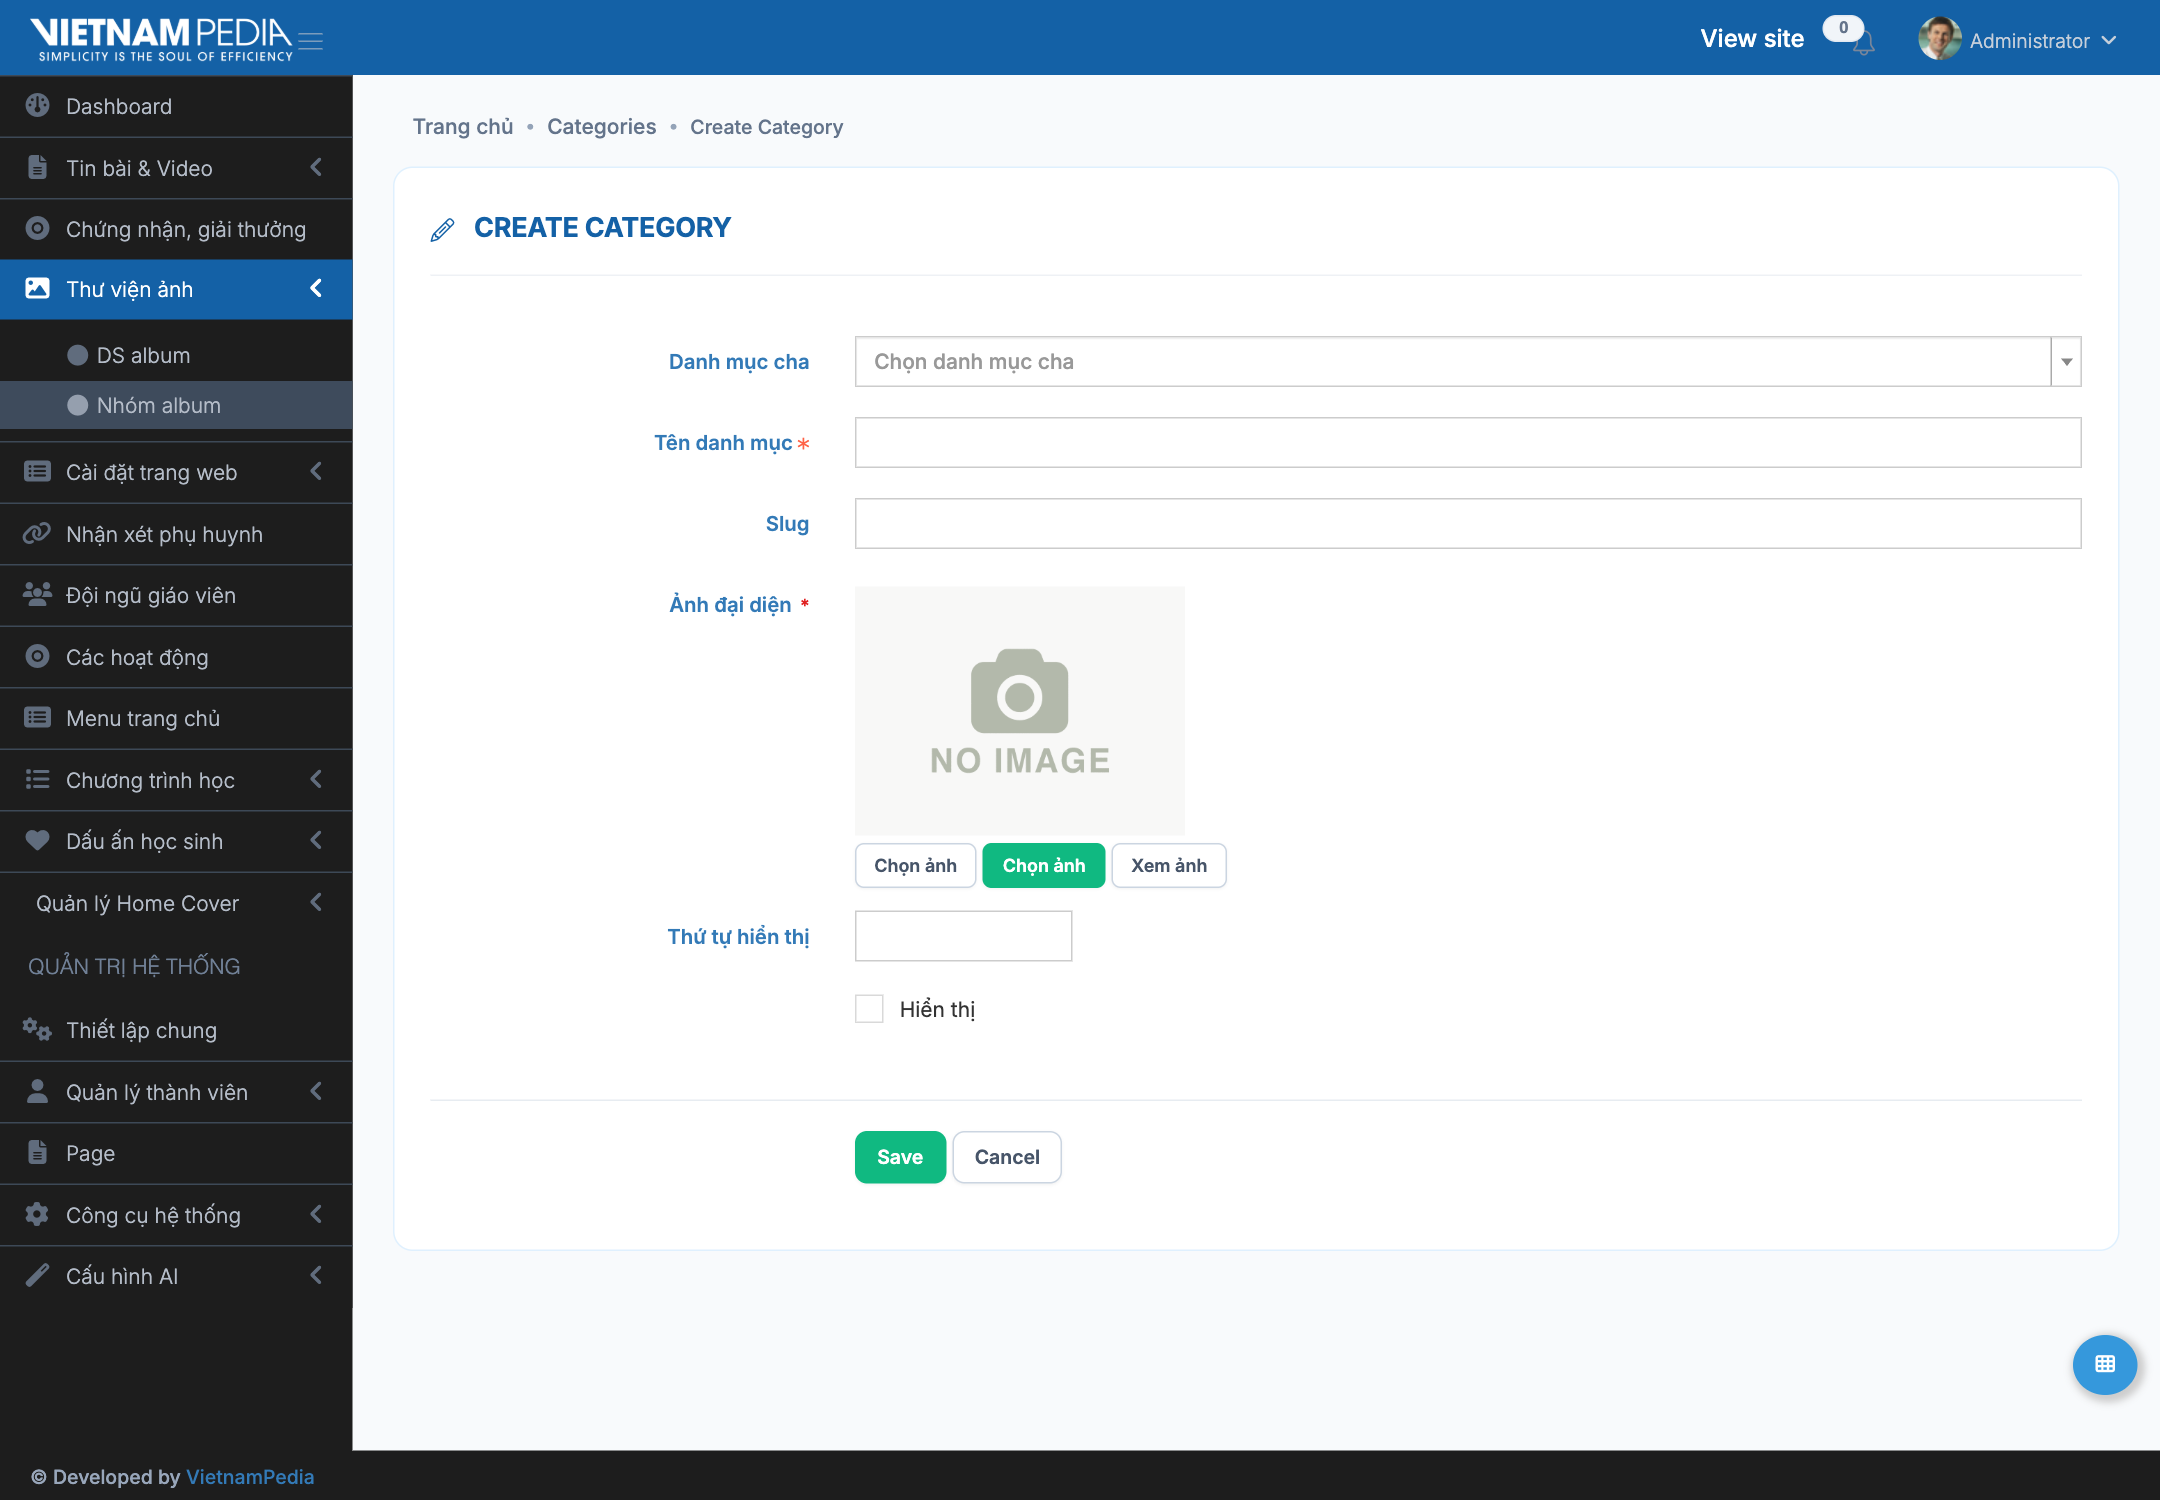This screenshot has height=1500, width=2160.
Task: Expand the Administrator account menu arrow
Action: point(2109,41)
